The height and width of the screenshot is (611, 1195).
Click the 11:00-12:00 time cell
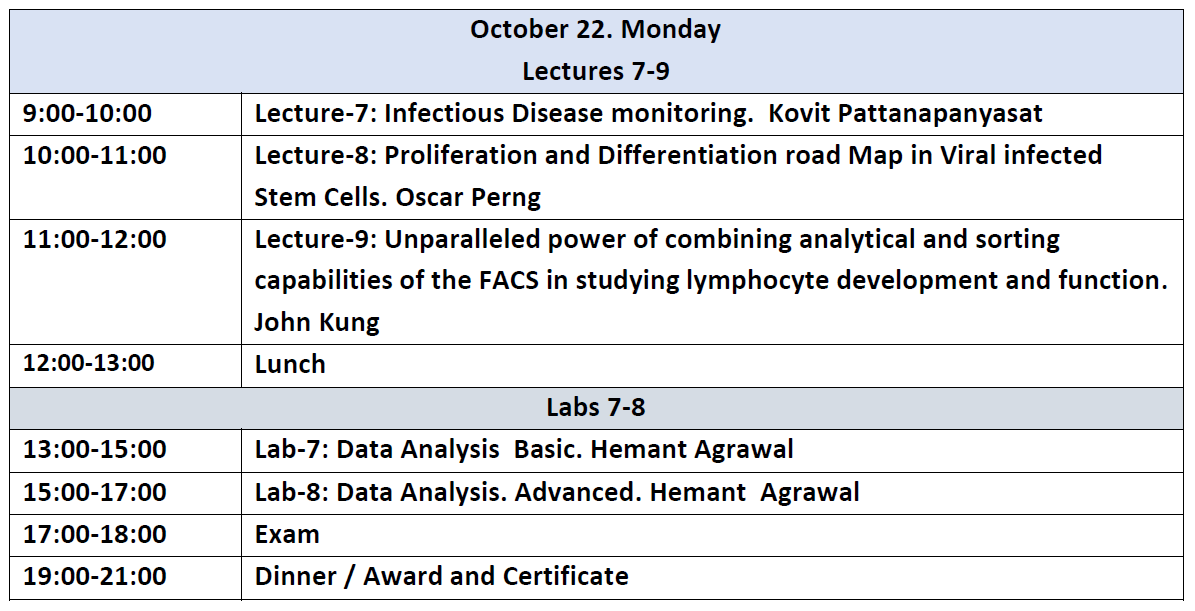[x=95, y=240]
